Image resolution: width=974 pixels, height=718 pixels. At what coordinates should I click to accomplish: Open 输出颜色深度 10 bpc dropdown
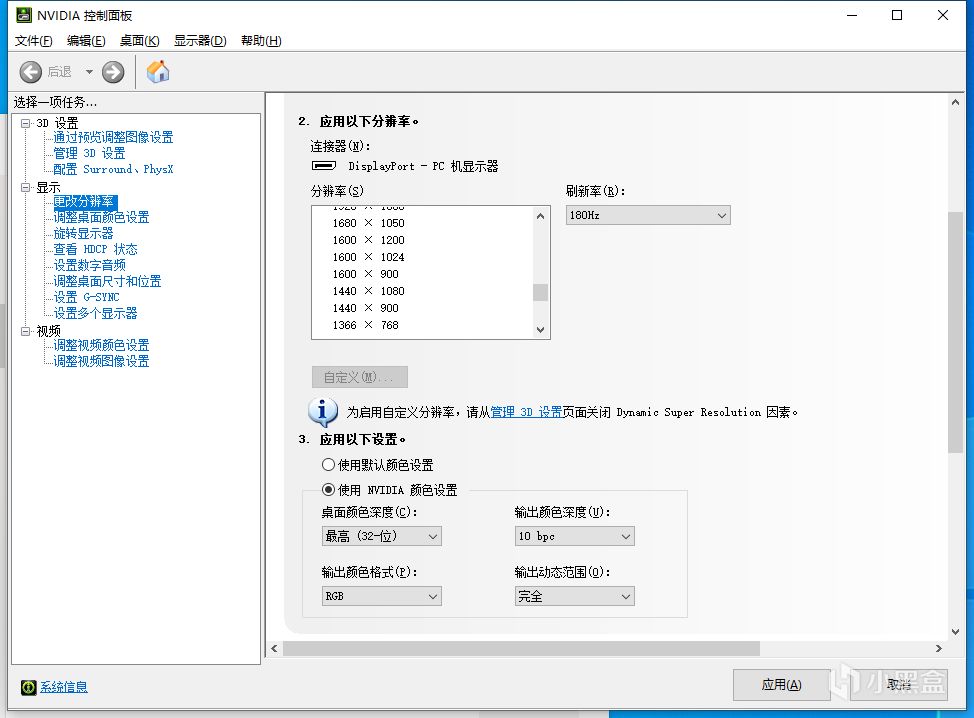(575, 536)
